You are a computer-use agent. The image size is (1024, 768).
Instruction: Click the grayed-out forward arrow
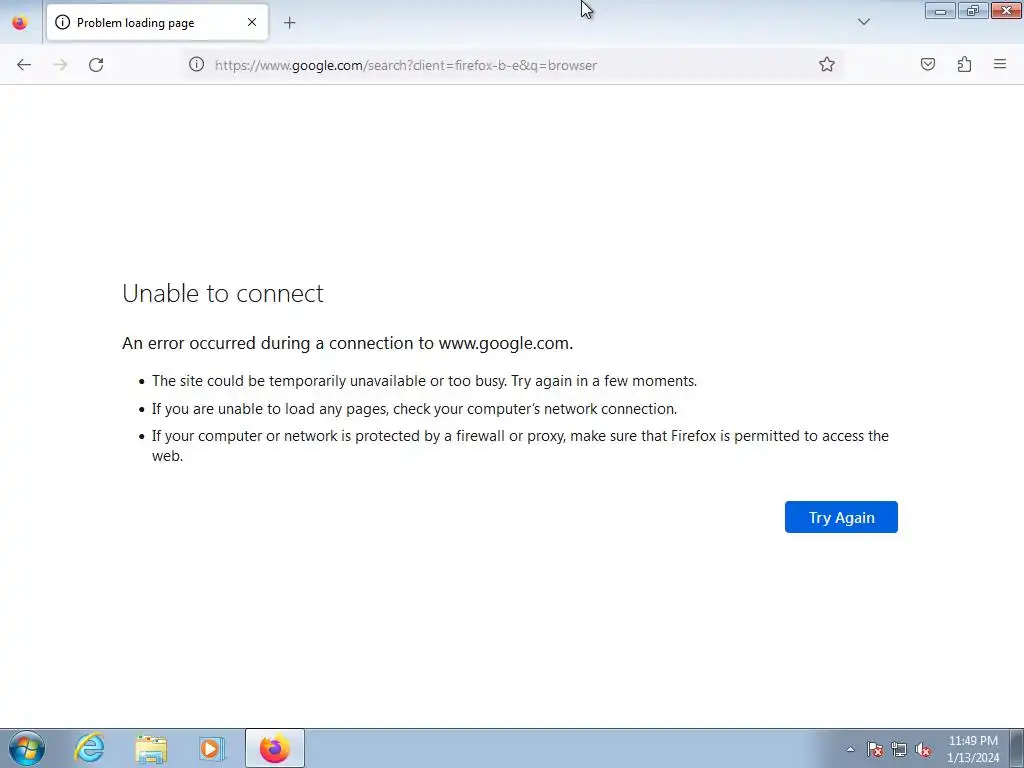coord(60,65)
